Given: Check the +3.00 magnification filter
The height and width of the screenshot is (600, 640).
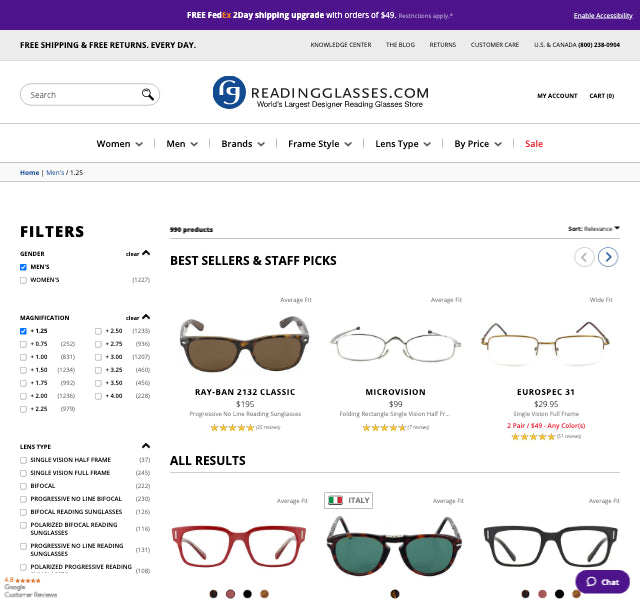Looking at the screenshot, I should tap(98, 357).
